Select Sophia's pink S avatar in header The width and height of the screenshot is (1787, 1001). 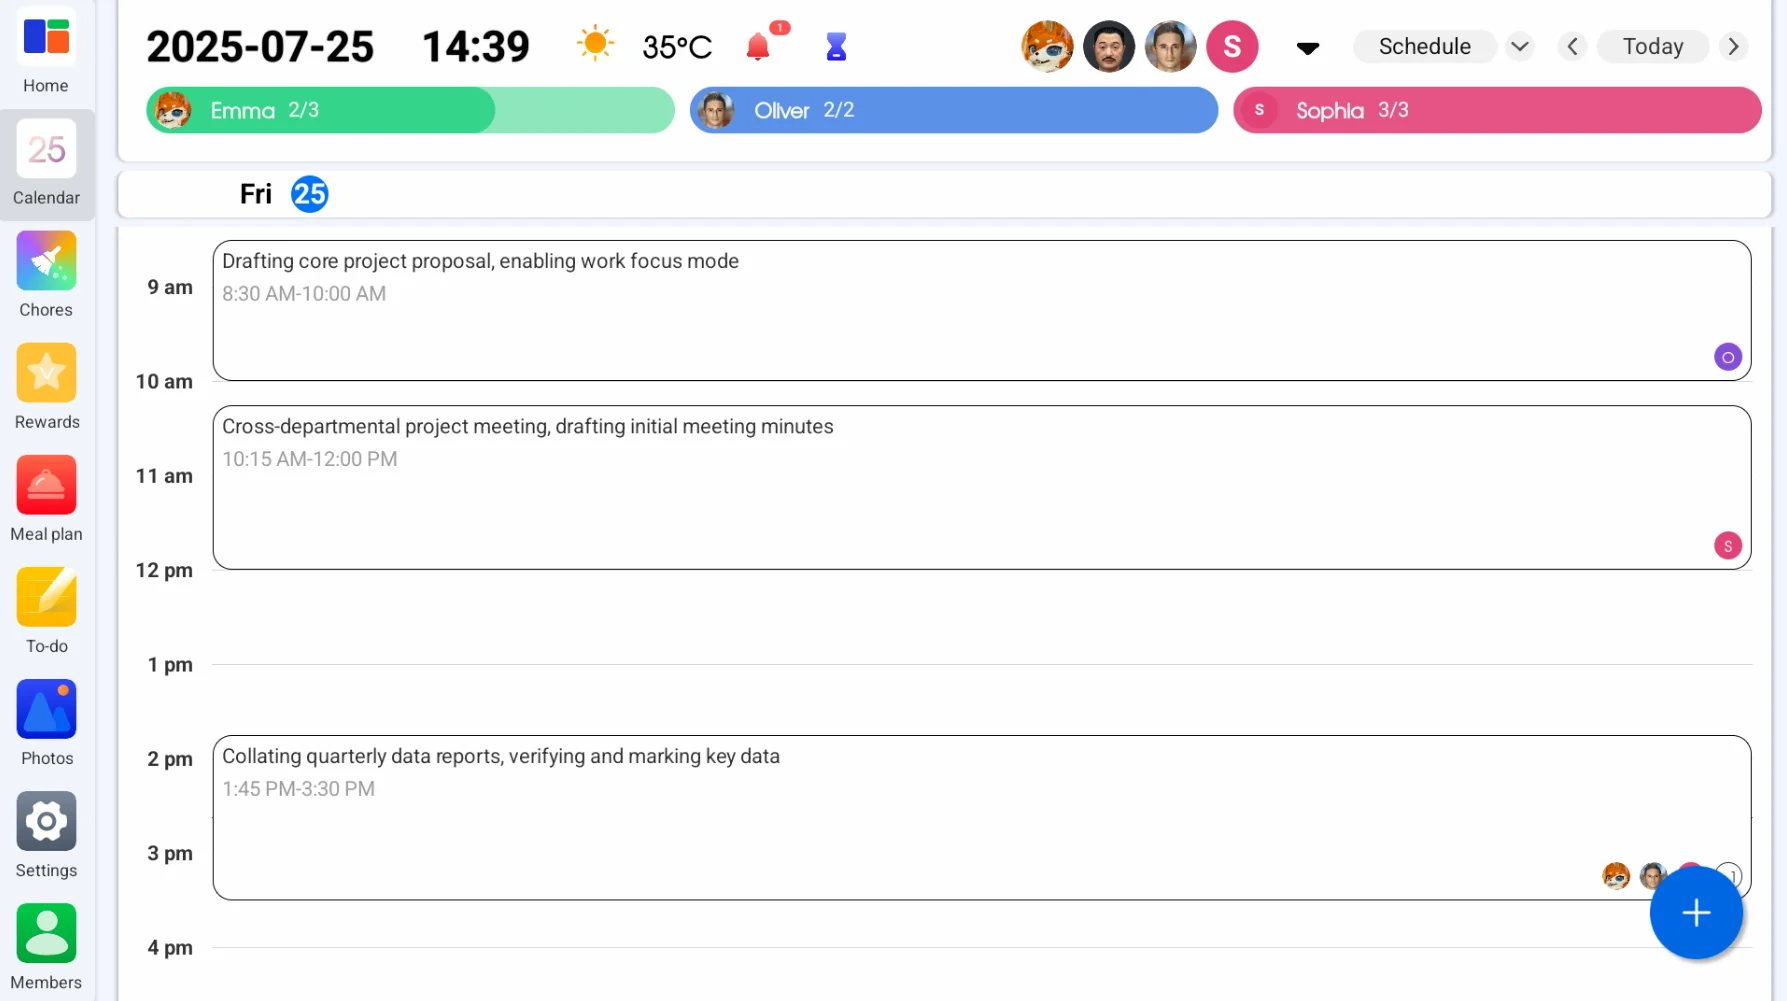point(1232,46)
